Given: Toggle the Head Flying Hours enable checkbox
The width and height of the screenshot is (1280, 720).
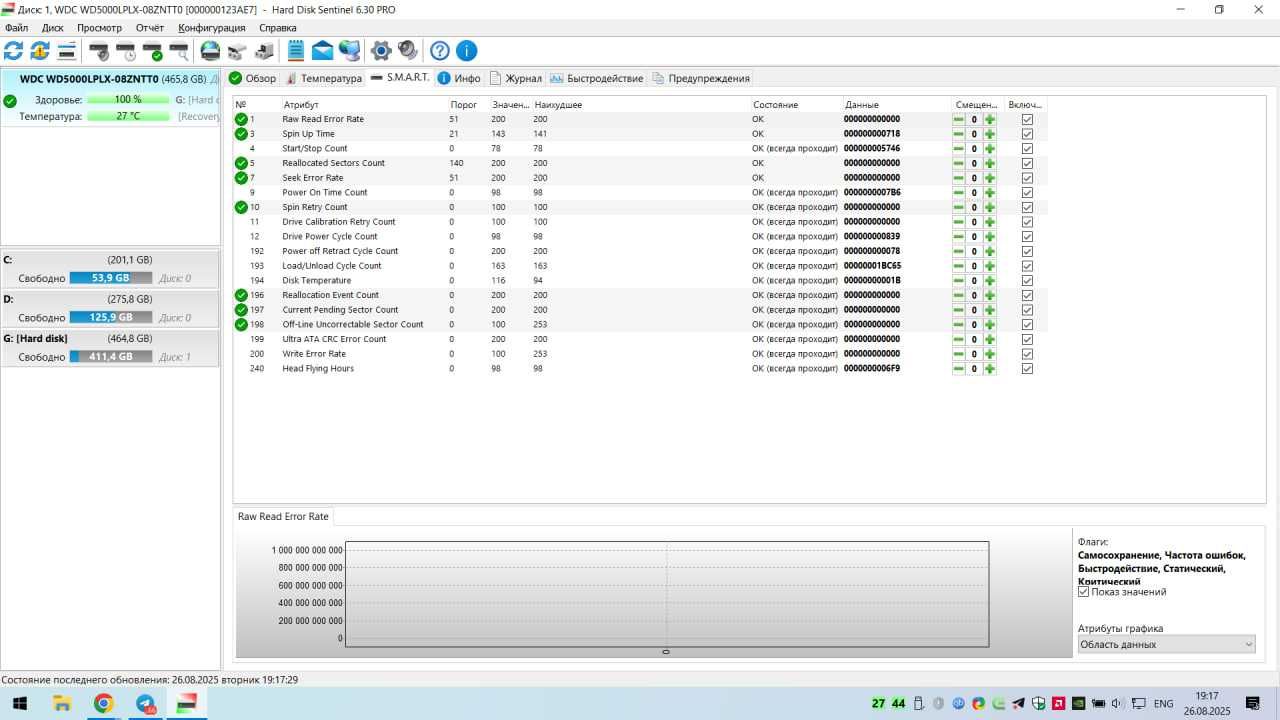Looking at the screenshot, I should [x=1027, y=369].
